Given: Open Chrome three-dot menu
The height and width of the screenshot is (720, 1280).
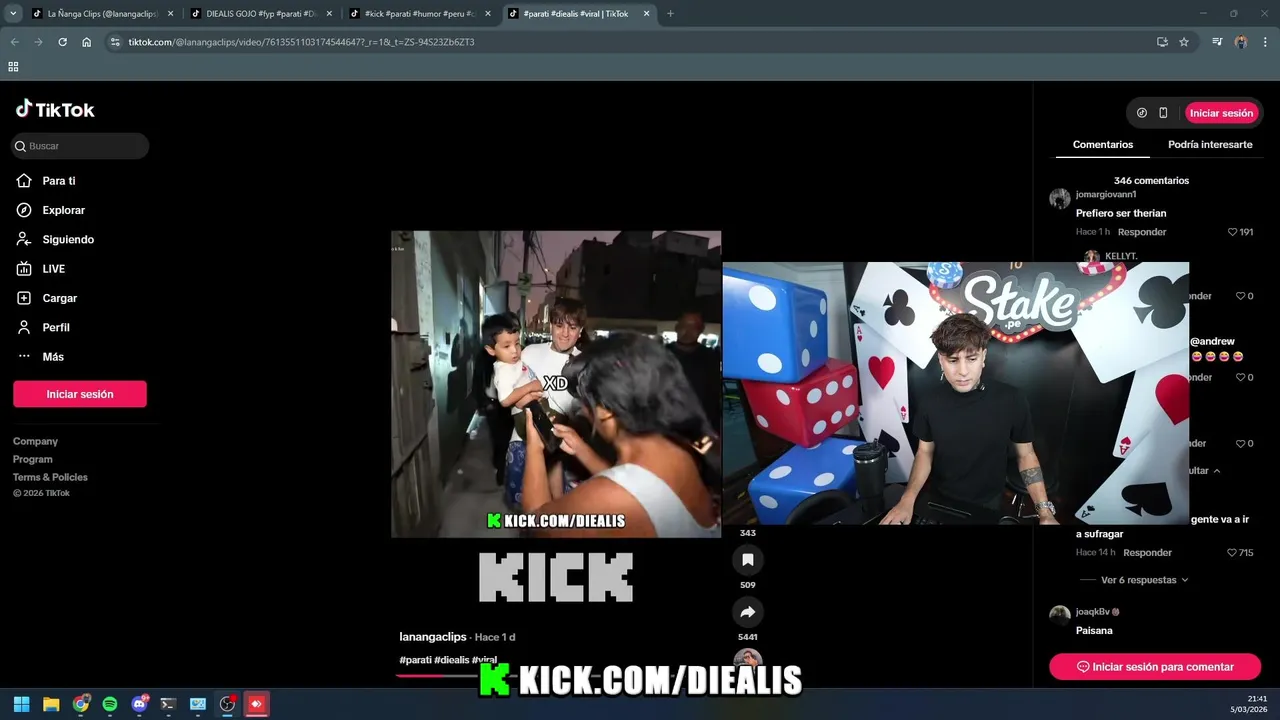Looking at the screenshot, I should (1264, 42).
